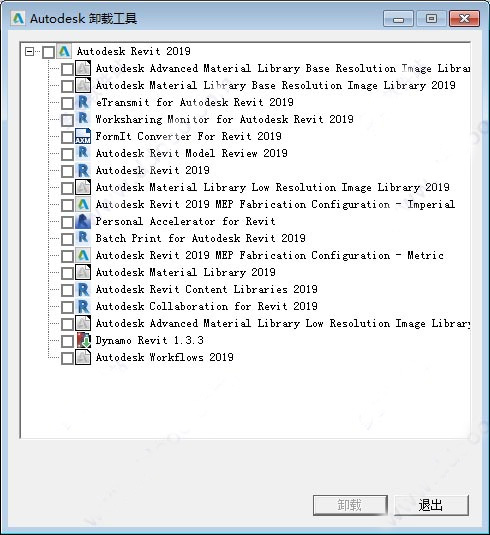The image size is (490, 535).
Task: Click the Autodesk logo in title bar
Action: click(18, 18)
